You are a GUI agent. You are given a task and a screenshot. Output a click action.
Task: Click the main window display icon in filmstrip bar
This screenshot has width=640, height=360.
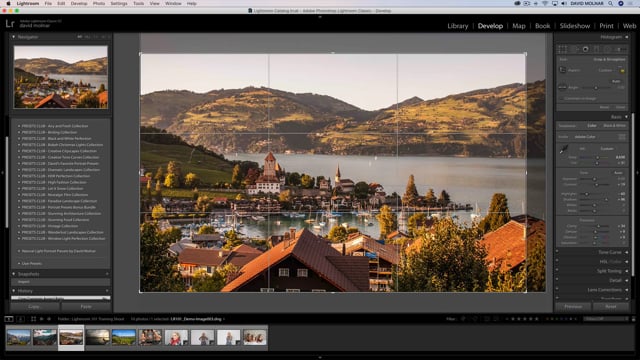coord(9,319)
